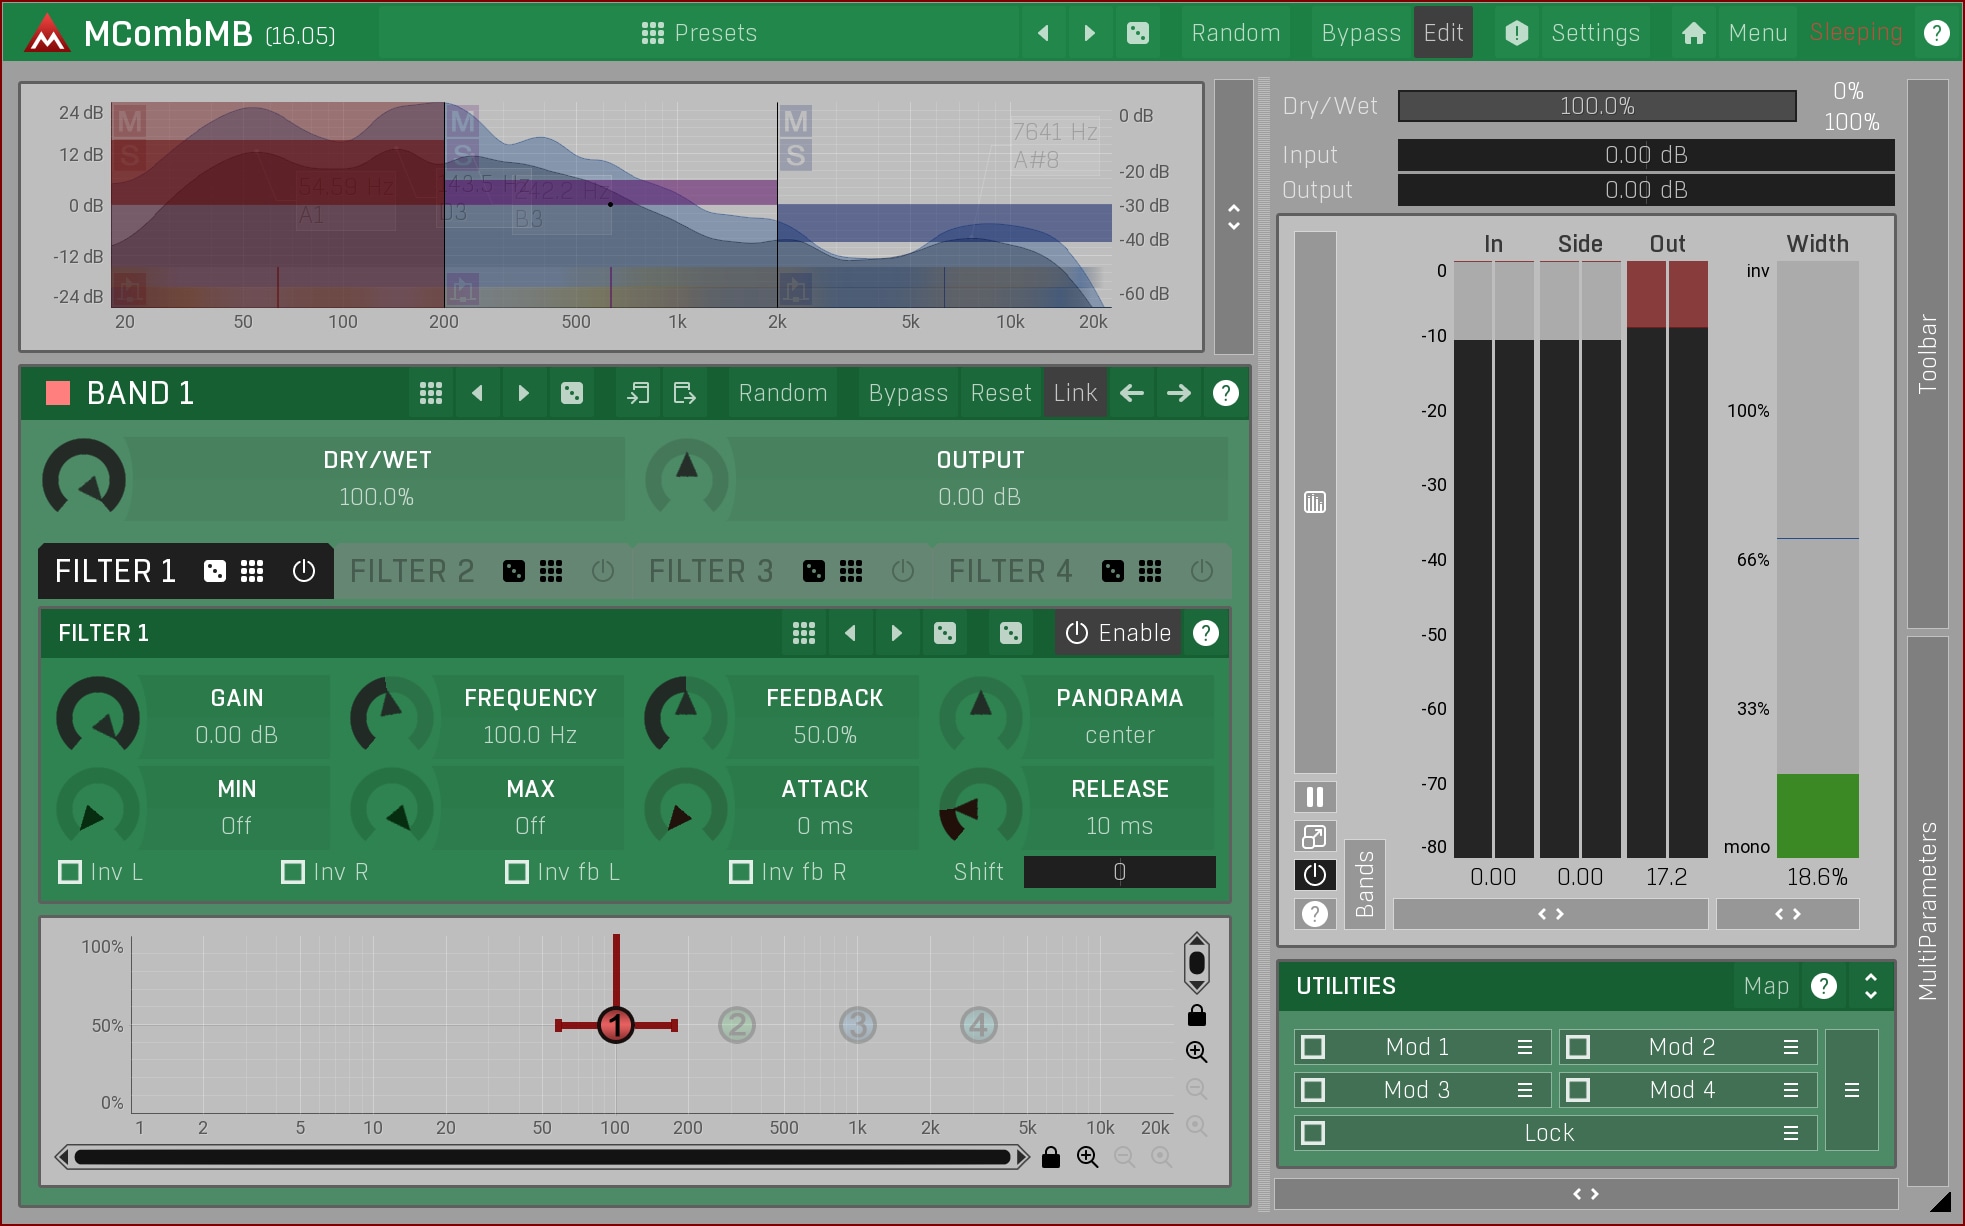Collapse Utilities panel with up-down arrows

pos(1871,986)
